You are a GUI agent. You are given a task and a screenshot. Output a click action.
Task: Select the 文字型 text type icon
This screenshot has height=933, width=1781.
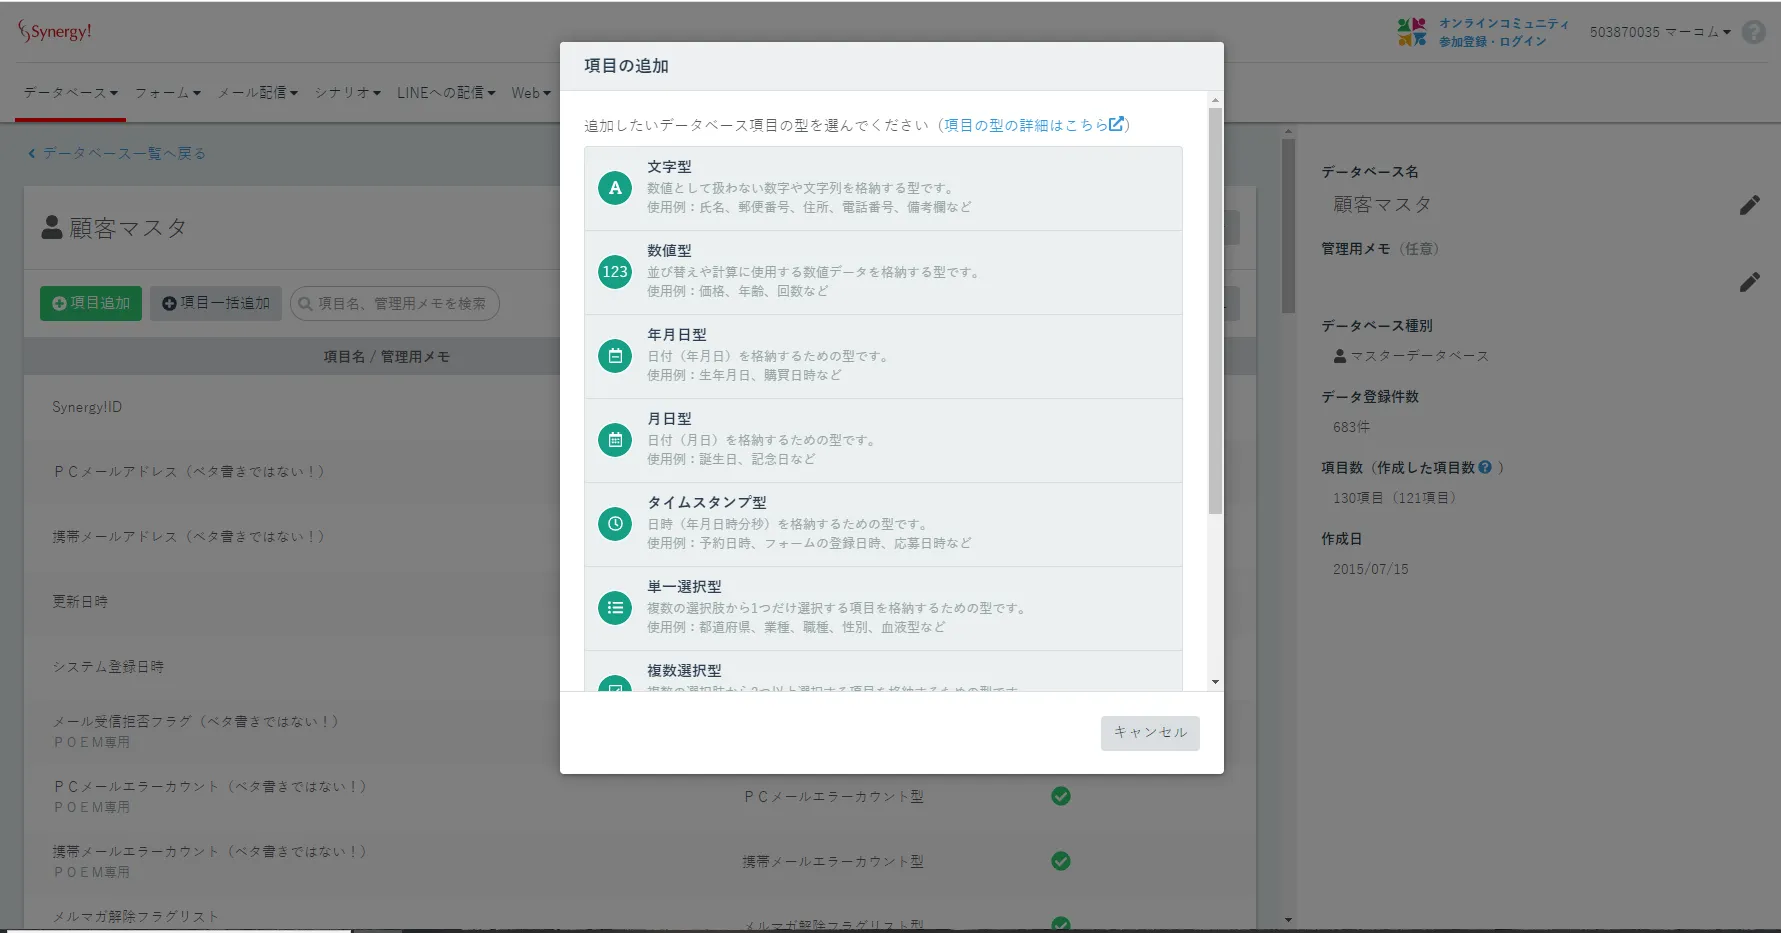615,188
